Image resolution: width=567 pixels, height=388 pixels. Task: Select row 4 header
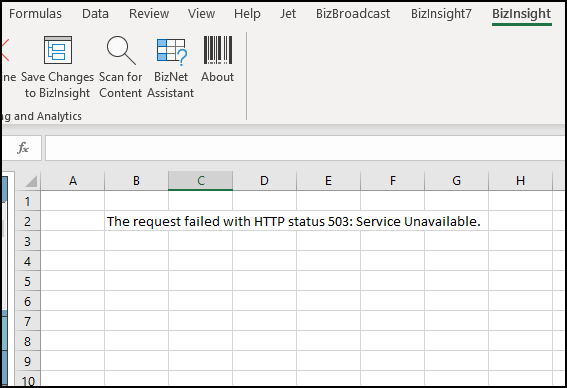[27, 261]
